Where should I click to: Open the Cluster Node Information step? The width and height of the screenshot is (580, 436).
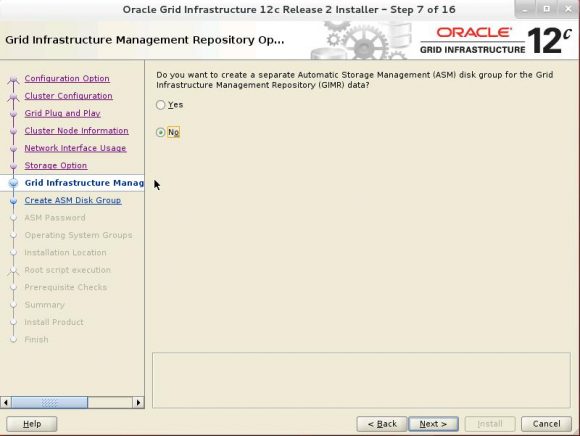(77, 131)
